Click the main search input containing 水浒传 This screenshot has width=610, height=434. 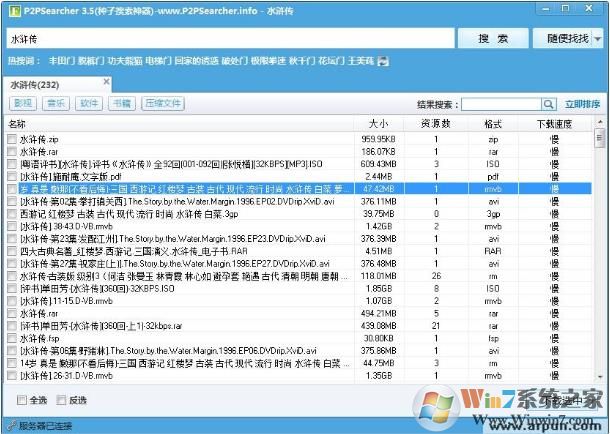click(x=230, y=38)
